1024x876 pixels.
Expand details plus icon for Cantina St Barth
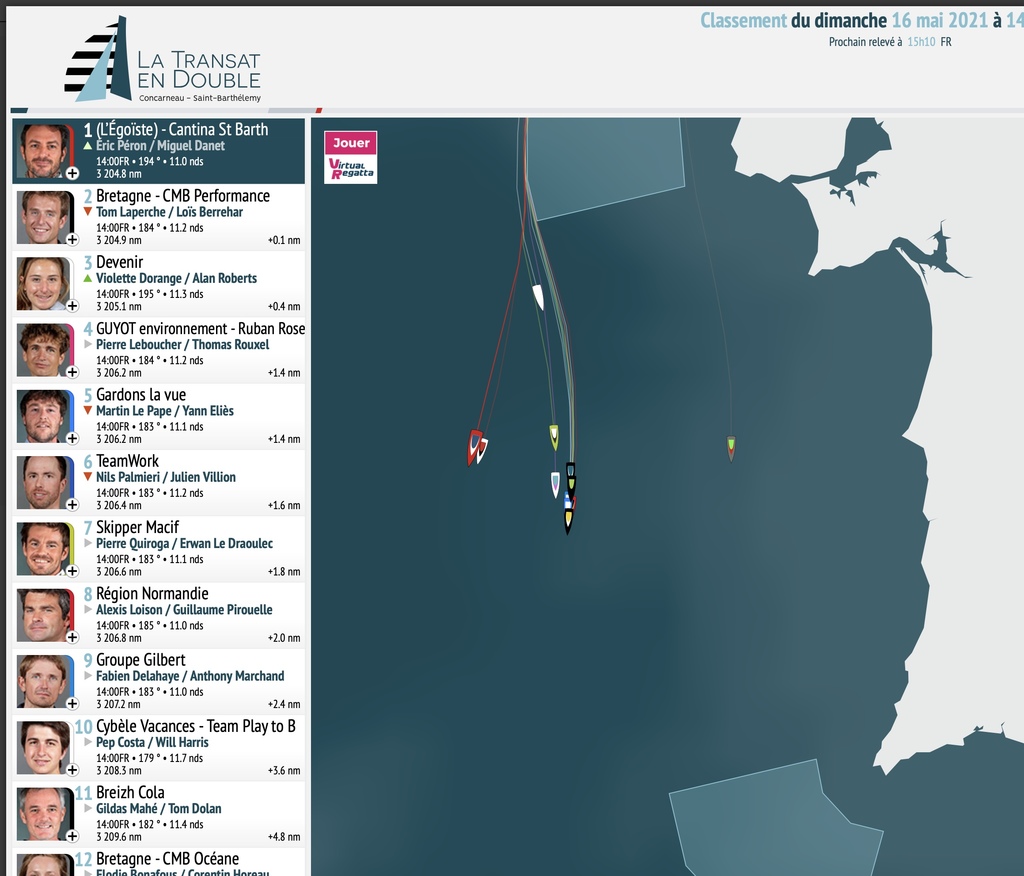[72, 173]
